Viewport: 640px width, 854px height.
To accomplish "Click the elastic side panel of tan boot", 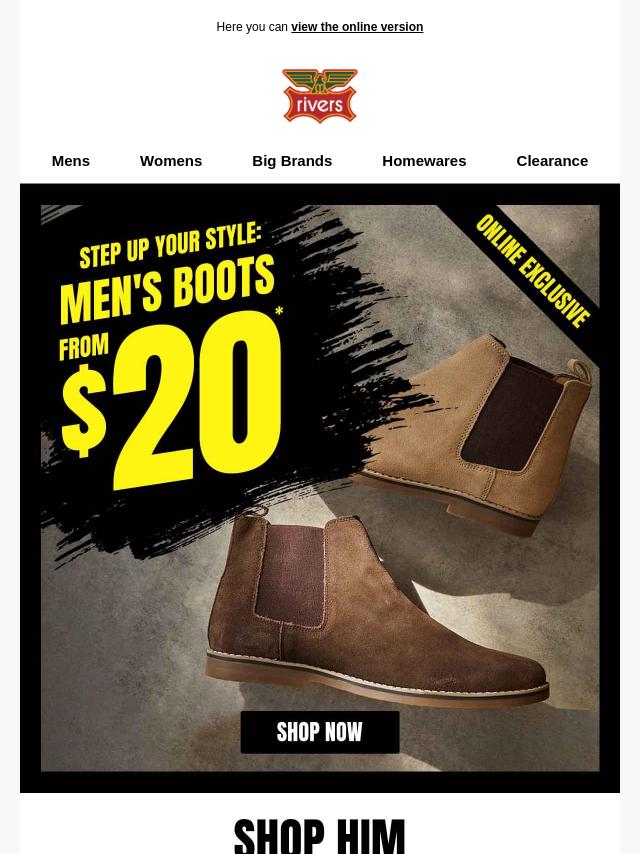I will pos(509,417).
